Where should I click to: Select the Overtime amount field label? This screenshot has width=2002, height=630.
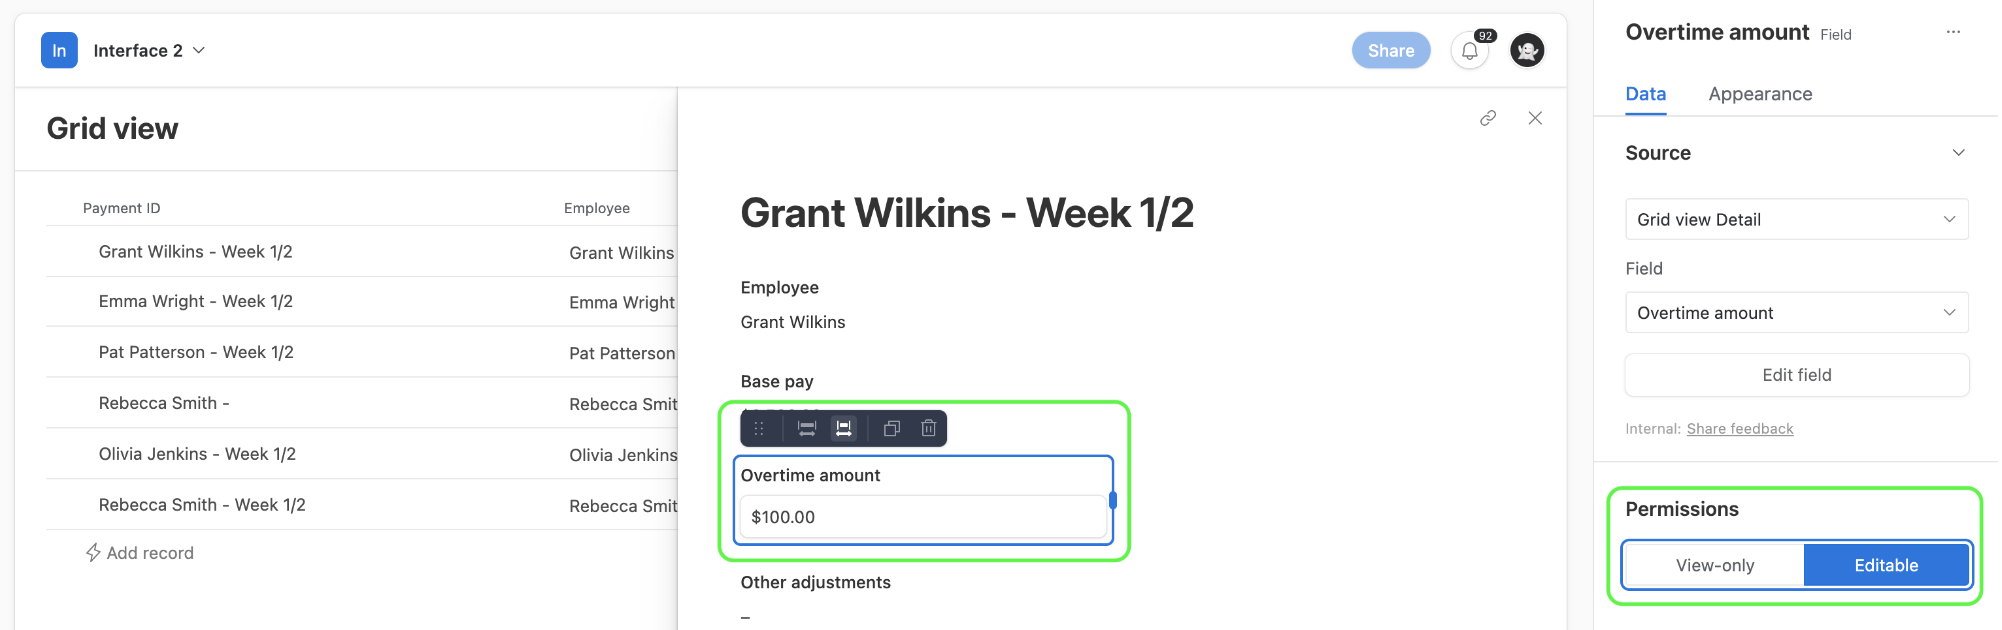tap(810, 476)
